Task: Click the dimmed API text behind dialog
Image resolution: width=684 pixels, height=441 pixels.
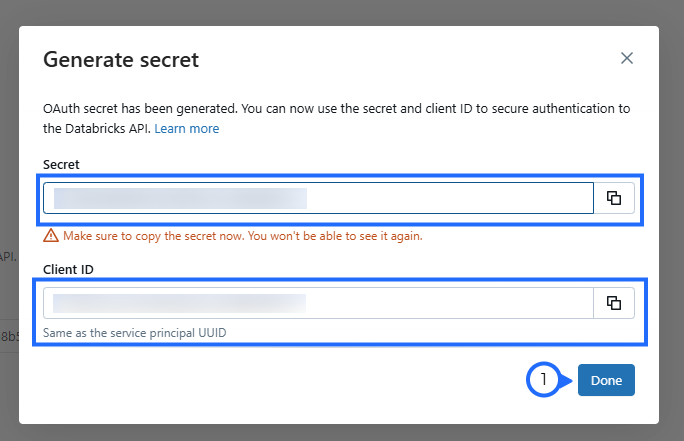Action: (x=8, y=257)
